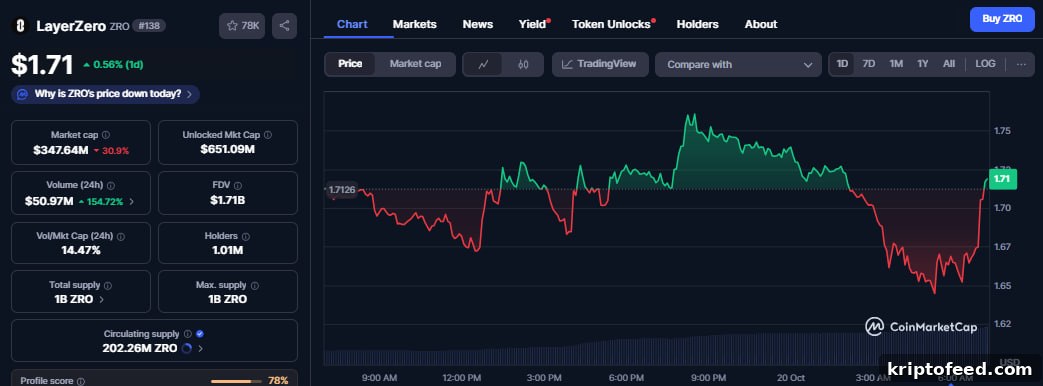This screenshot has width=1043, height=386.
Task: Click the Circulating supply info icon
Action: point(188,334)
